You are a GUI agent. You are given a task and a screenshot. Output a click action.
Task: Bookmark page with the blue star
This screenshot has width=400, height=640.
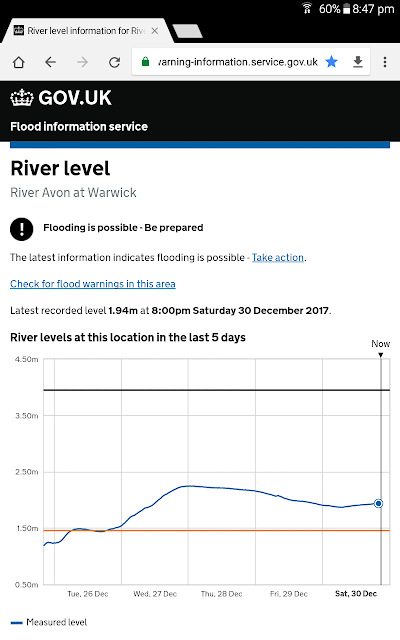pyautogui.click(x=331, y=62)
